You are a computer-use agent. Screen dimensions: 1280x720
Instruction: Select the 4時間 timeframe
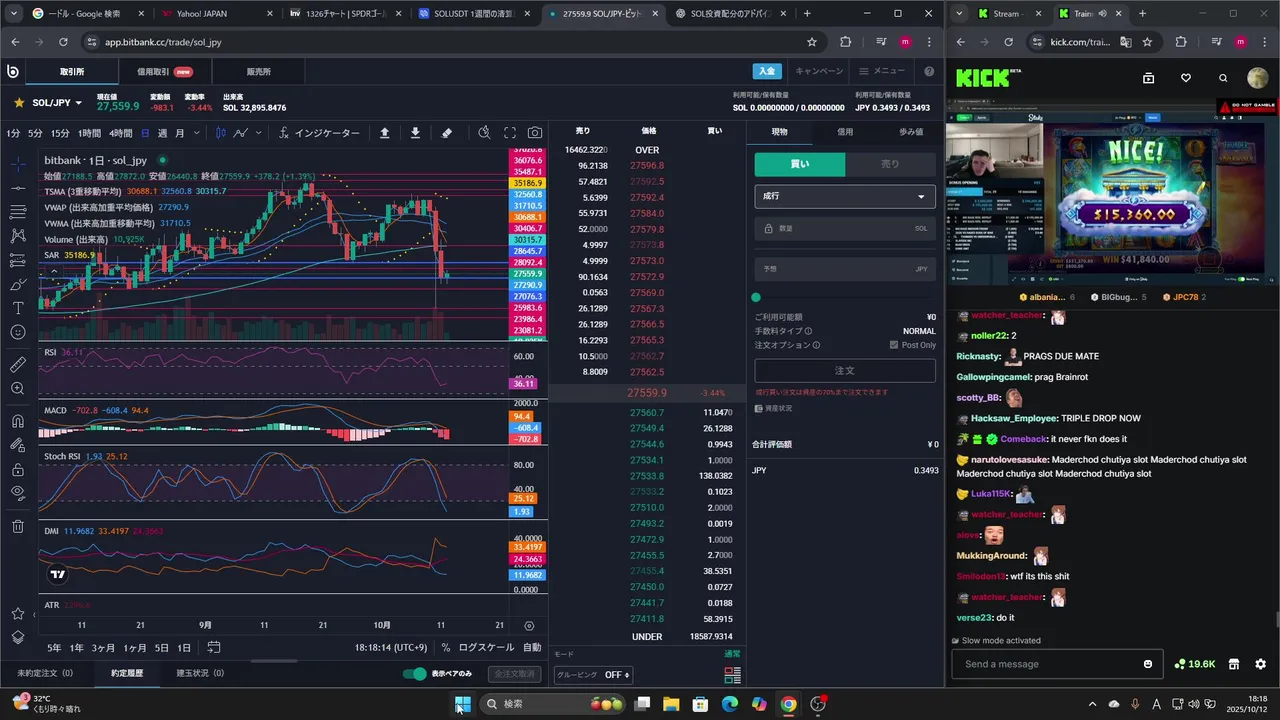coord(121,133)
